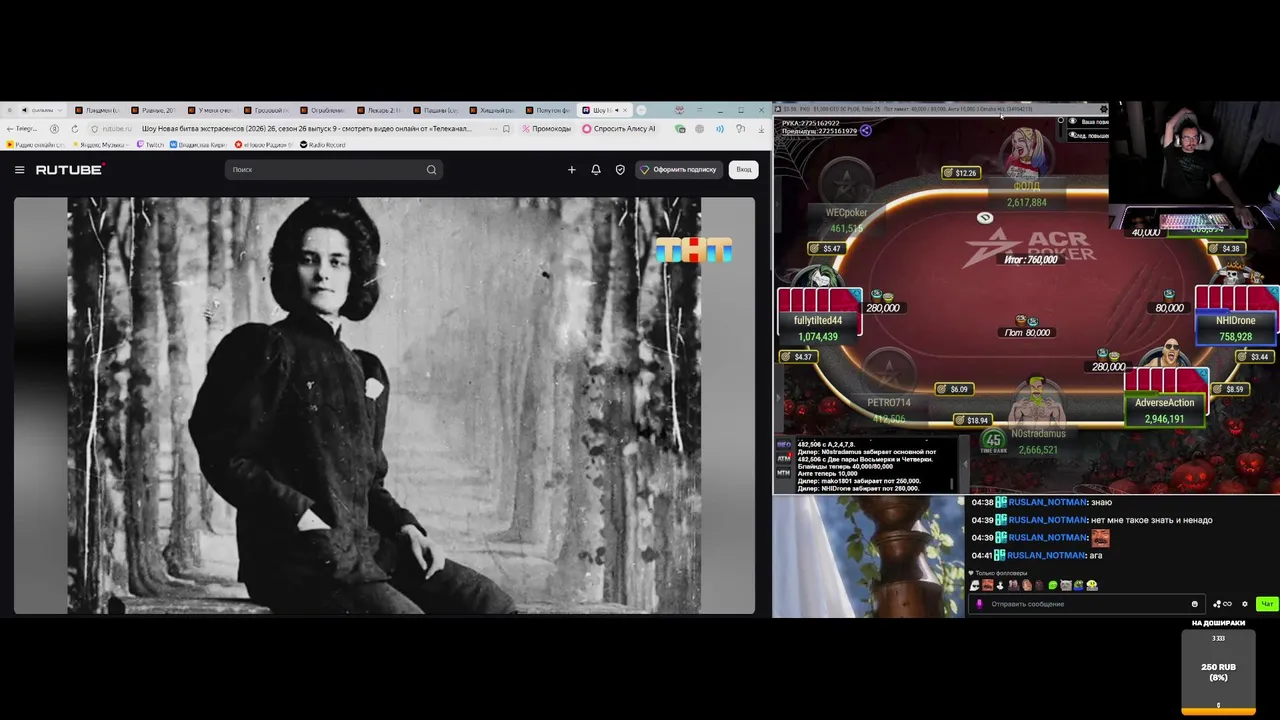Click the shield icon in Rutube header
Viewport: 1280px width, 720px height.
coord(620,170)
